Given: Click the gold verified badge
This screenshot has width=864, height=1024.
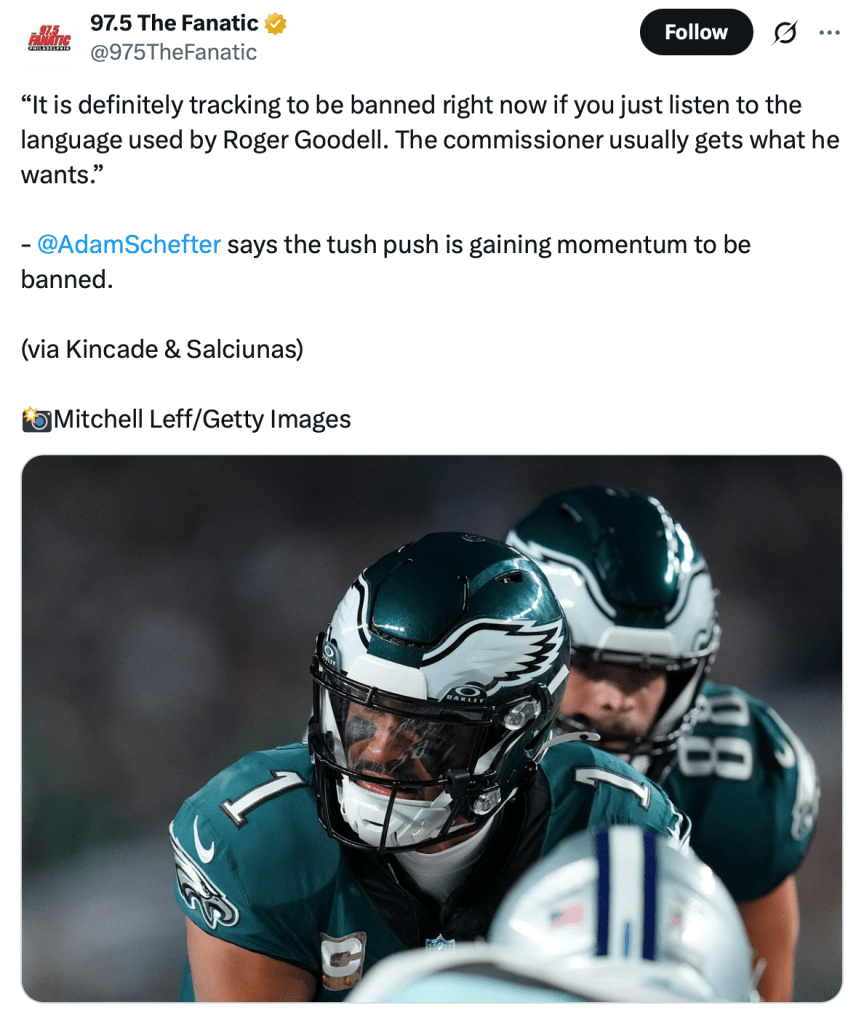Looking at the screenshot, I should click(x=276, y=24).
